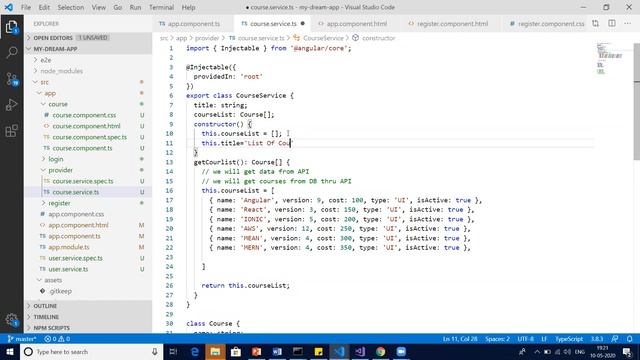
Task: Switch to register.component.html tab
Action: (x=452, y=24)
